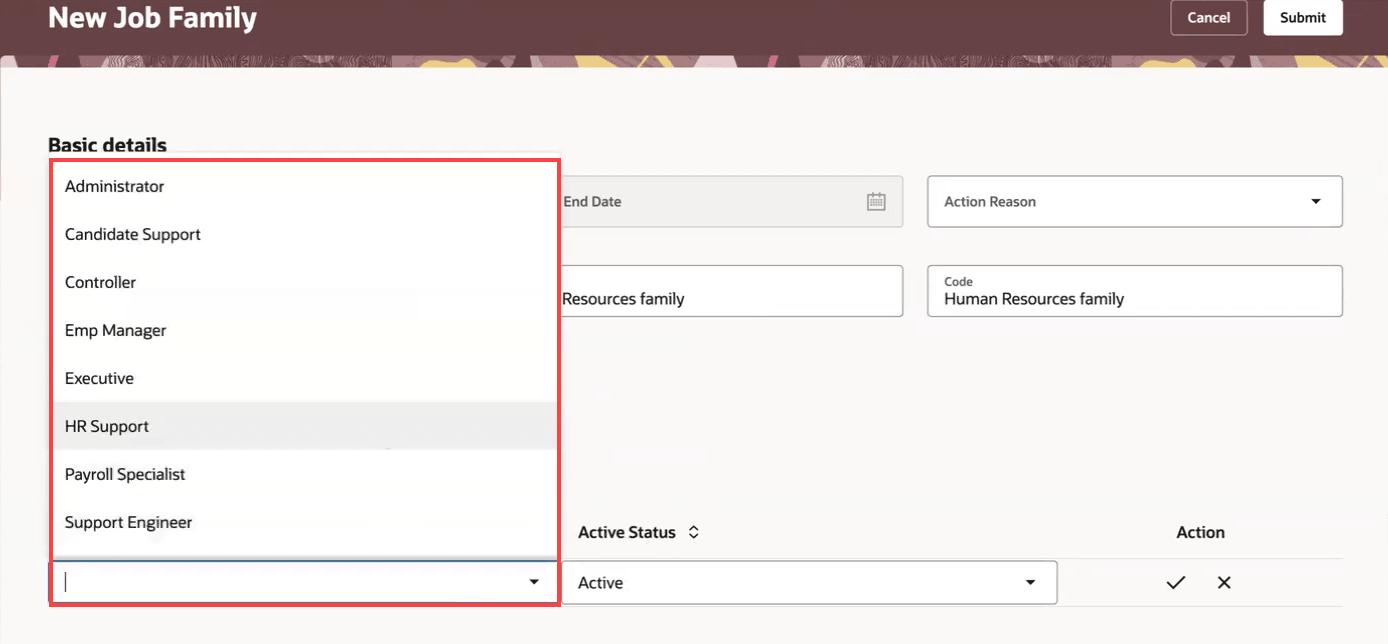Click the field showing Resources family
1388x644 pixels.
730,291
